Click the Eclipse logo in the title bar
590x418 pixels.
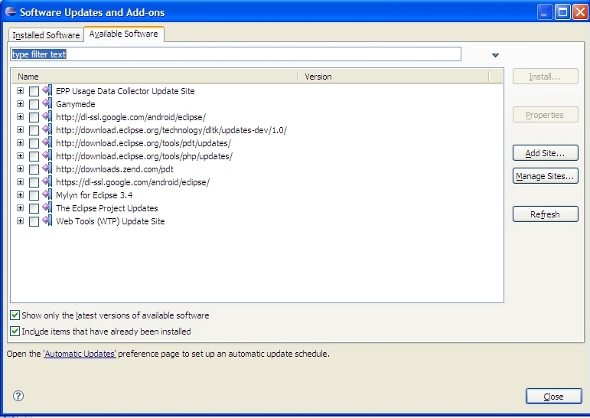pos(10,12)
